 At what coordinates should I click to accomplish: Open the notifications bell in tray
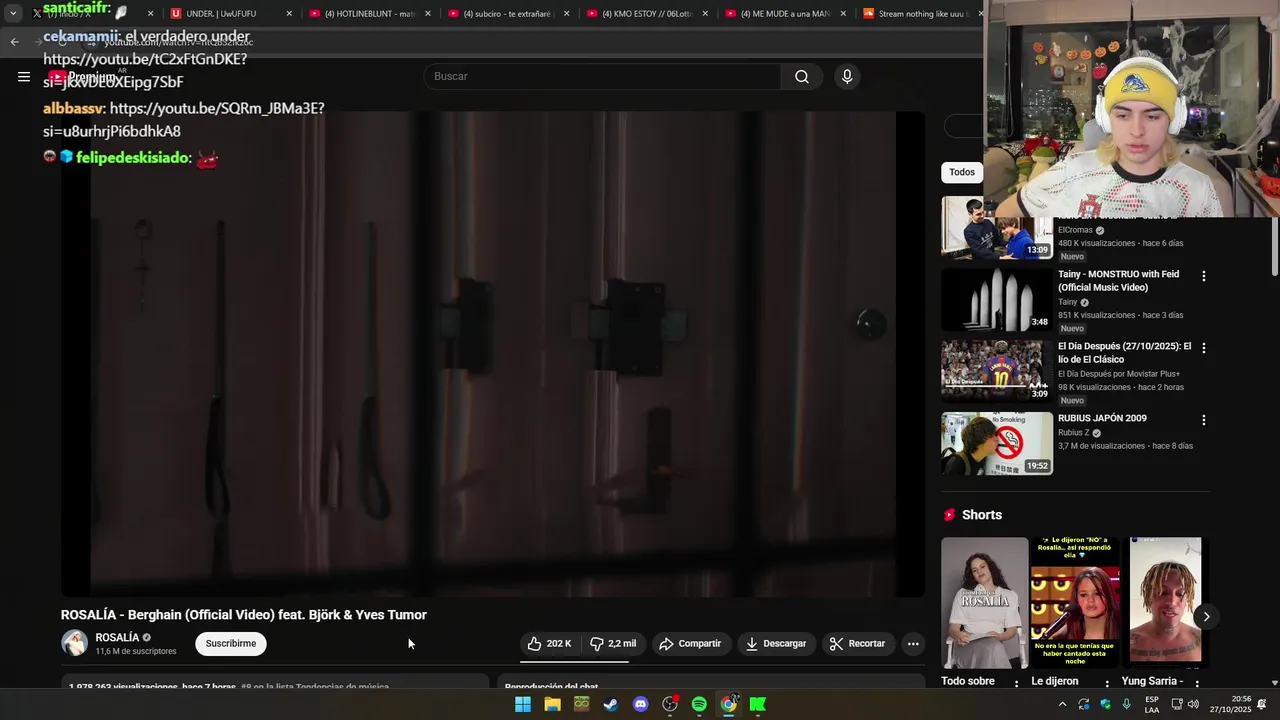point(1262,704)
